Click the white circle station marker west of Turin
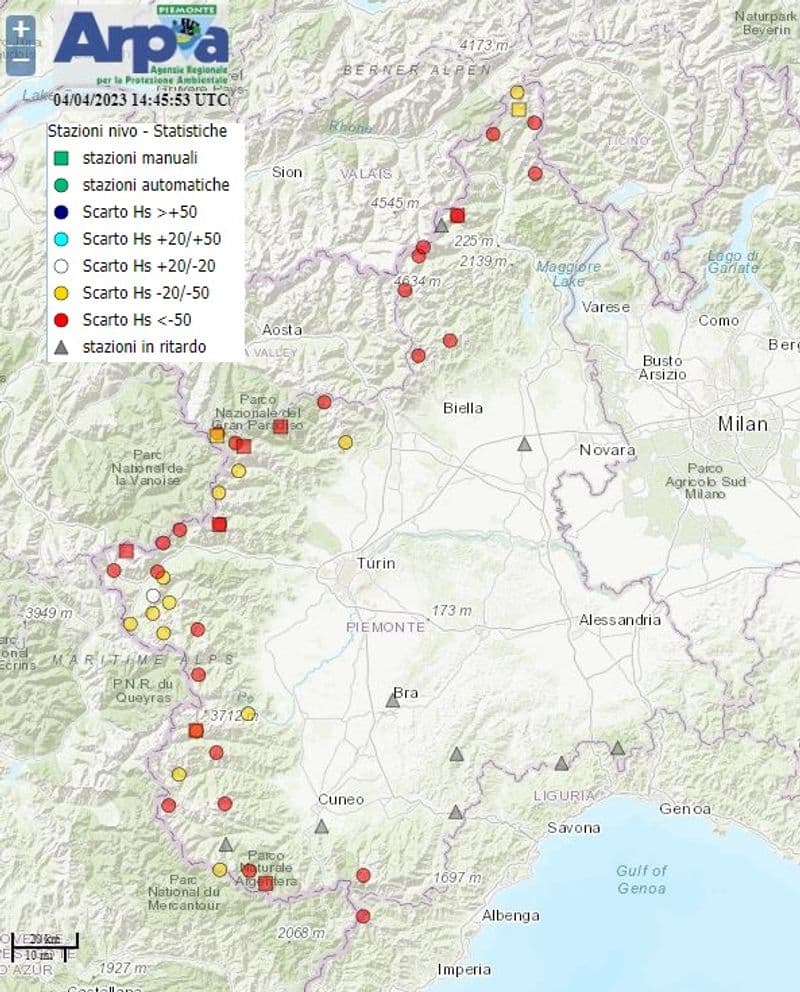The width and height of the screenshot is (800, 992). 153,596
